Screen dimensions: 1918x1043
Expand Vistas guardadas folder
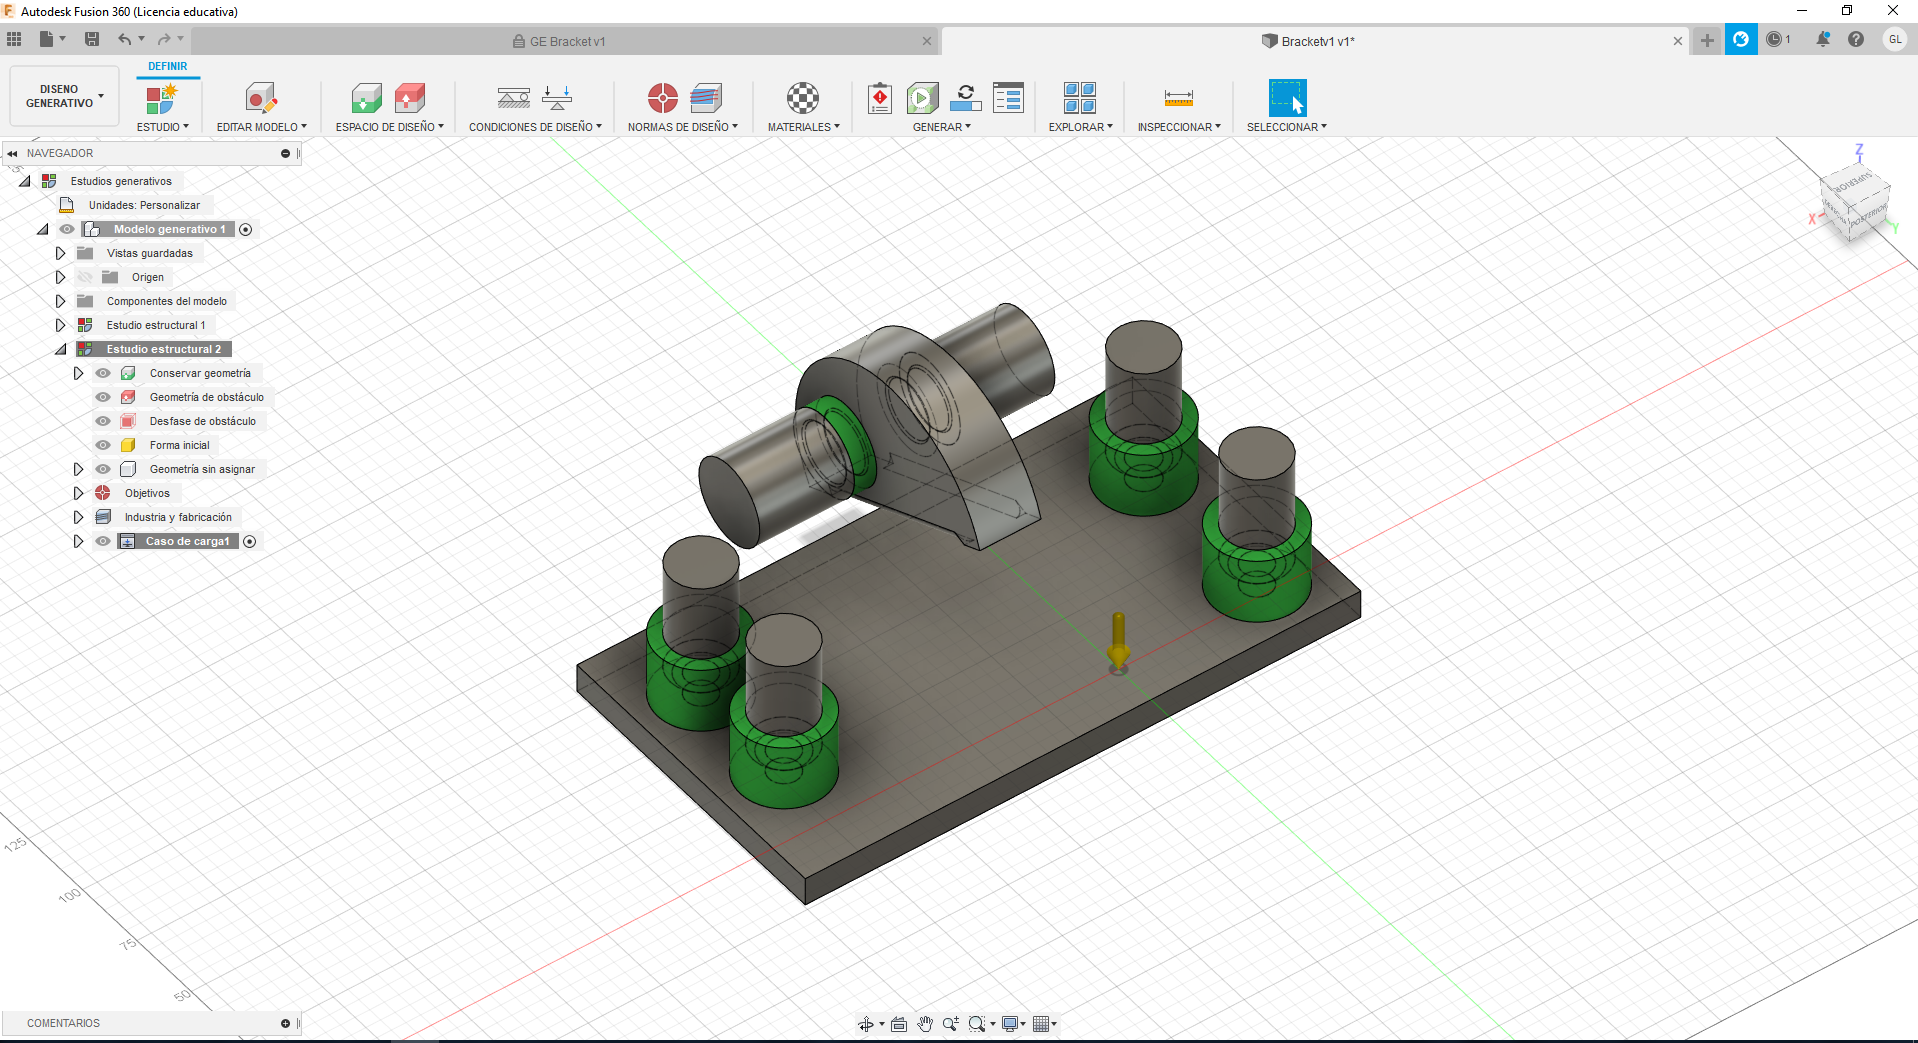pos(60,253)
